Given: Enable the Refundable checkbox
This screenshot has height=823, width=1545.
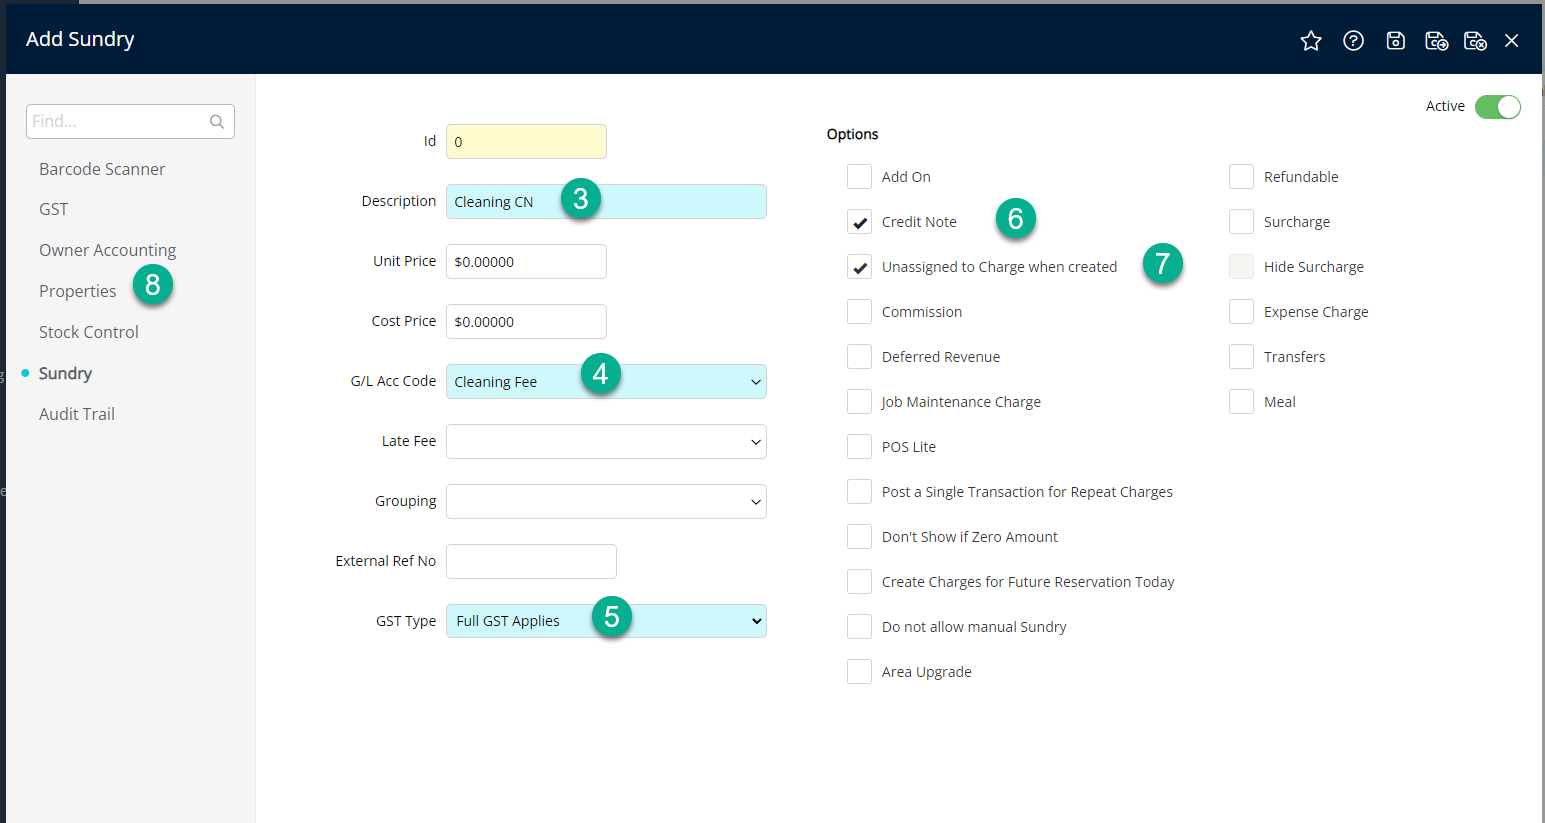Looking at the screenshot, I should (1241, 177).
